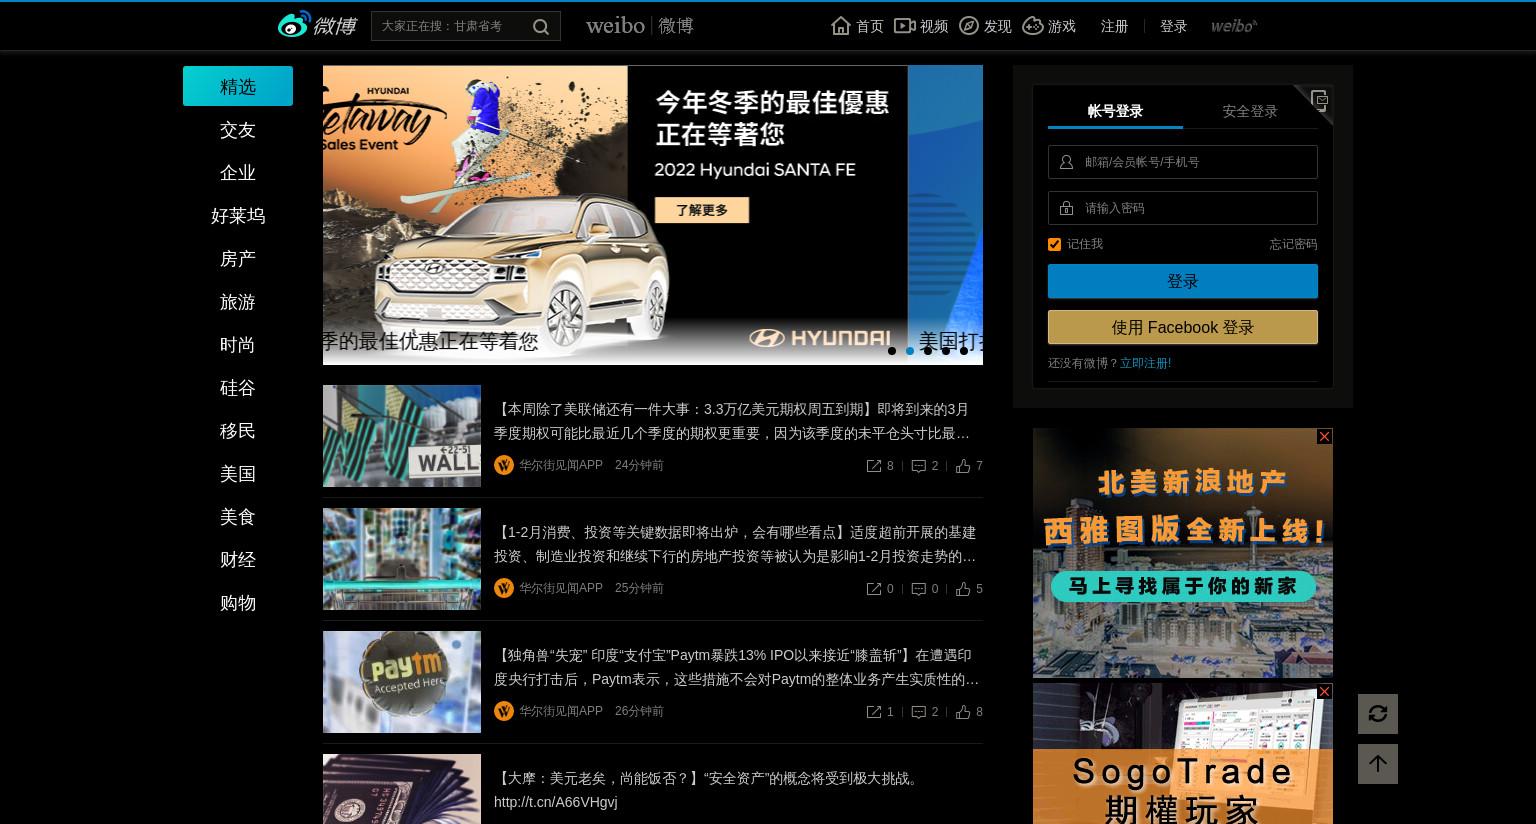Image resolution: width=1536 pixels, height=824 pixels.
Task: Click 华尔街见闻APP avatar on 1-2月消费 post
Action: [x=504, y=588]
